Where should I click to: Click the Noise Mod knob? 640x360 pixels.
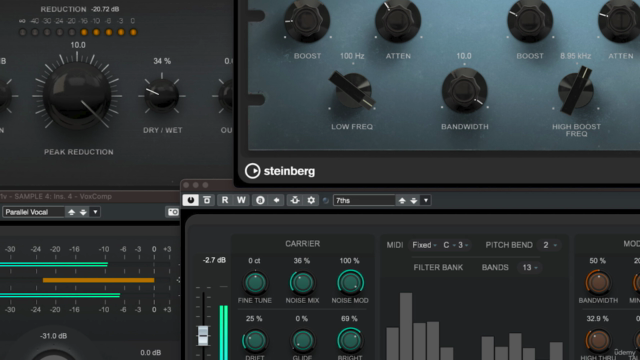pyautogui.click(x=350, y=282)
